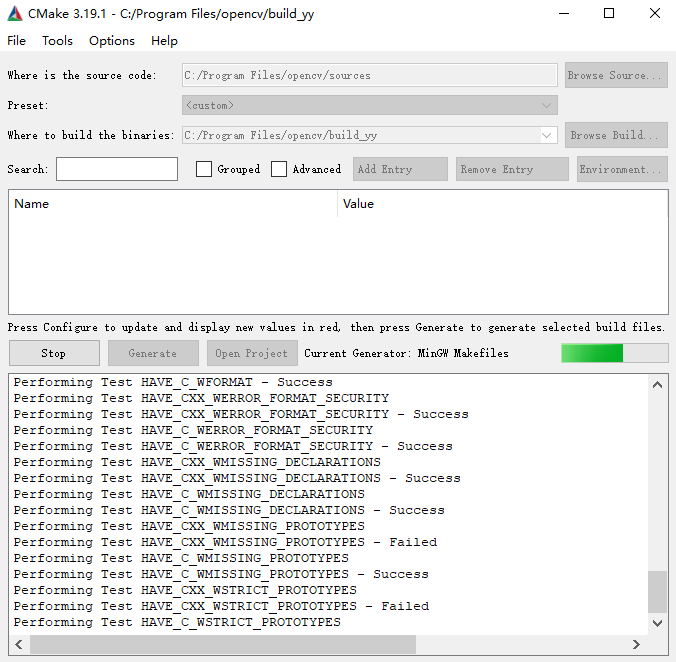The width and height of the screenshot is (676, 662).
Task: Click the horizontal scroll left arrow
Action: click(19, 644)
